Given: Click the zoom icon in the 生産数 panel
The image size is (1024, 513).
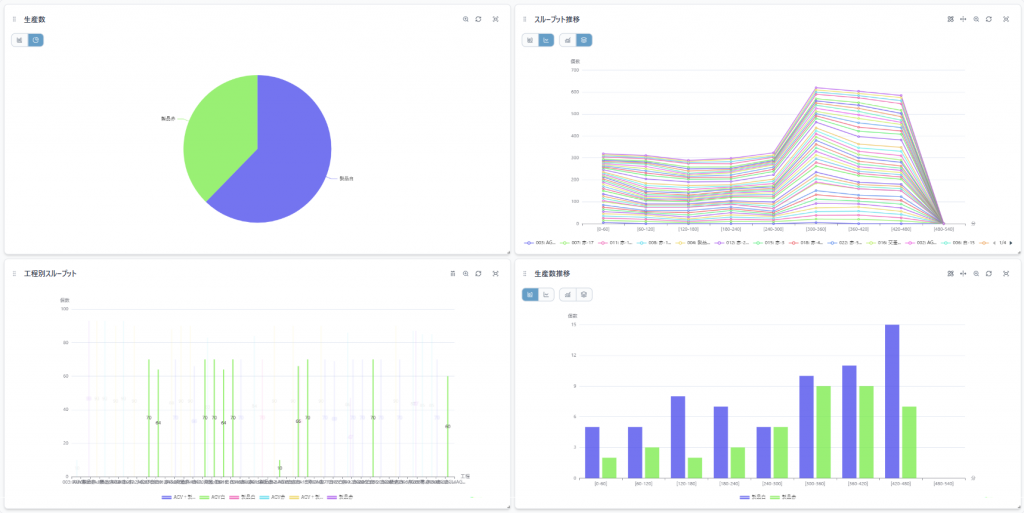Looking at the screenshot, I should click(x=466, y=20).
